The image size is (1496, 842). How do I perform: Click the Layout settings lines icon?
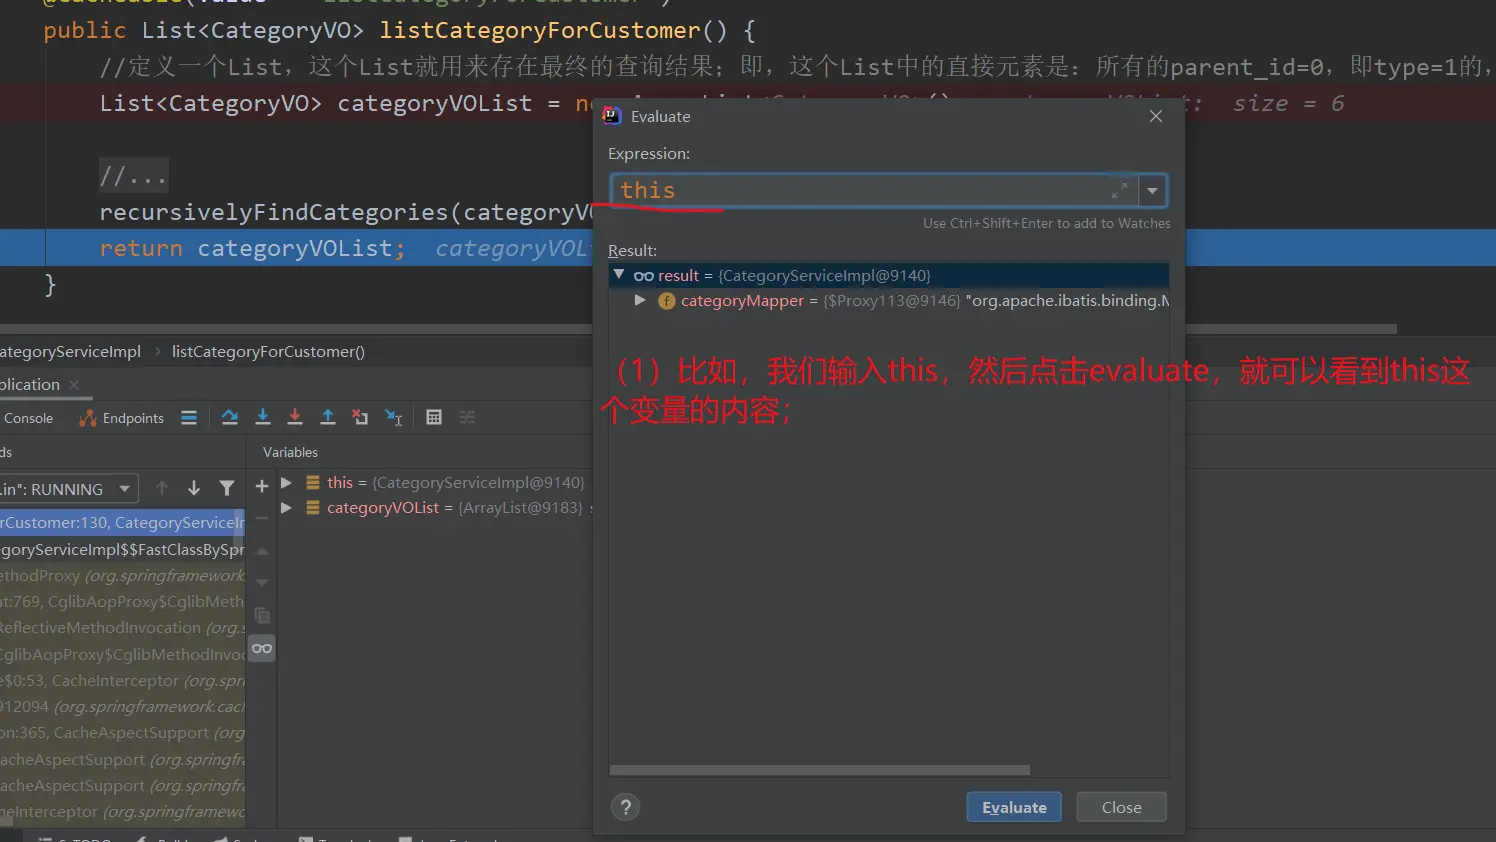(x=189, y=418)
